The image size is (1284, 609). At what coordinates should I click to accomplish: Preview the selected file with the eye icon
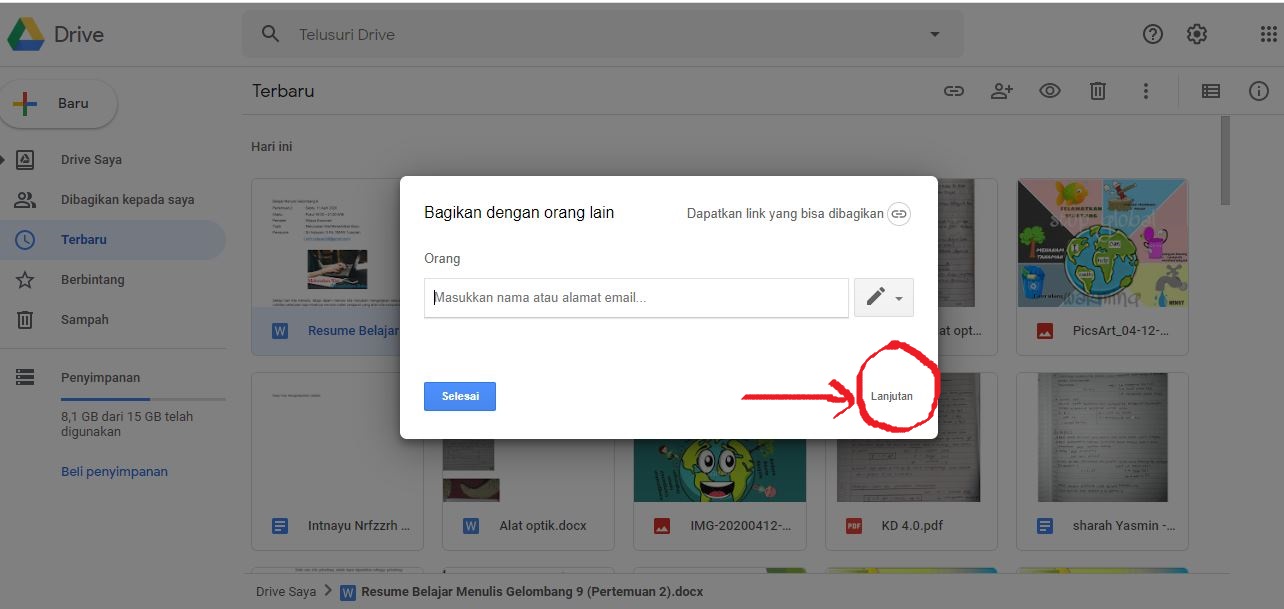1049,91
